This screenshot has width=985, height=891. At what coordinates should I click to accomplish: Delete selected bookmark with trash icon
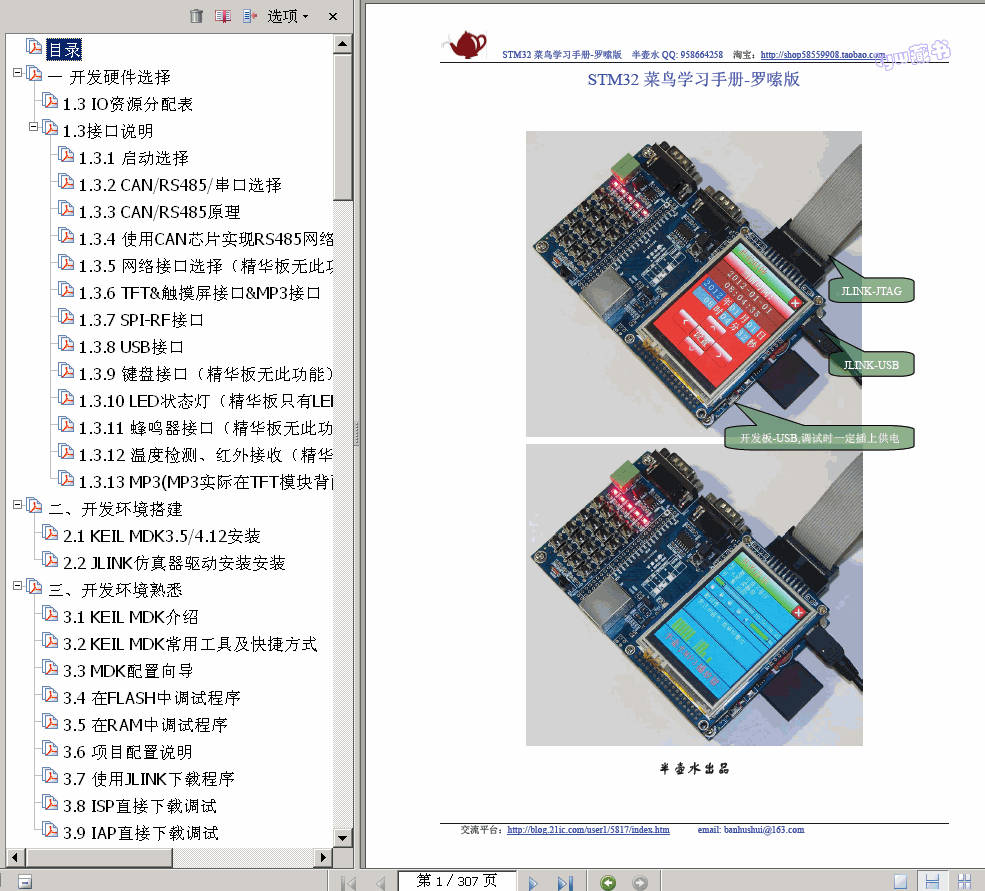coord(197,16)
